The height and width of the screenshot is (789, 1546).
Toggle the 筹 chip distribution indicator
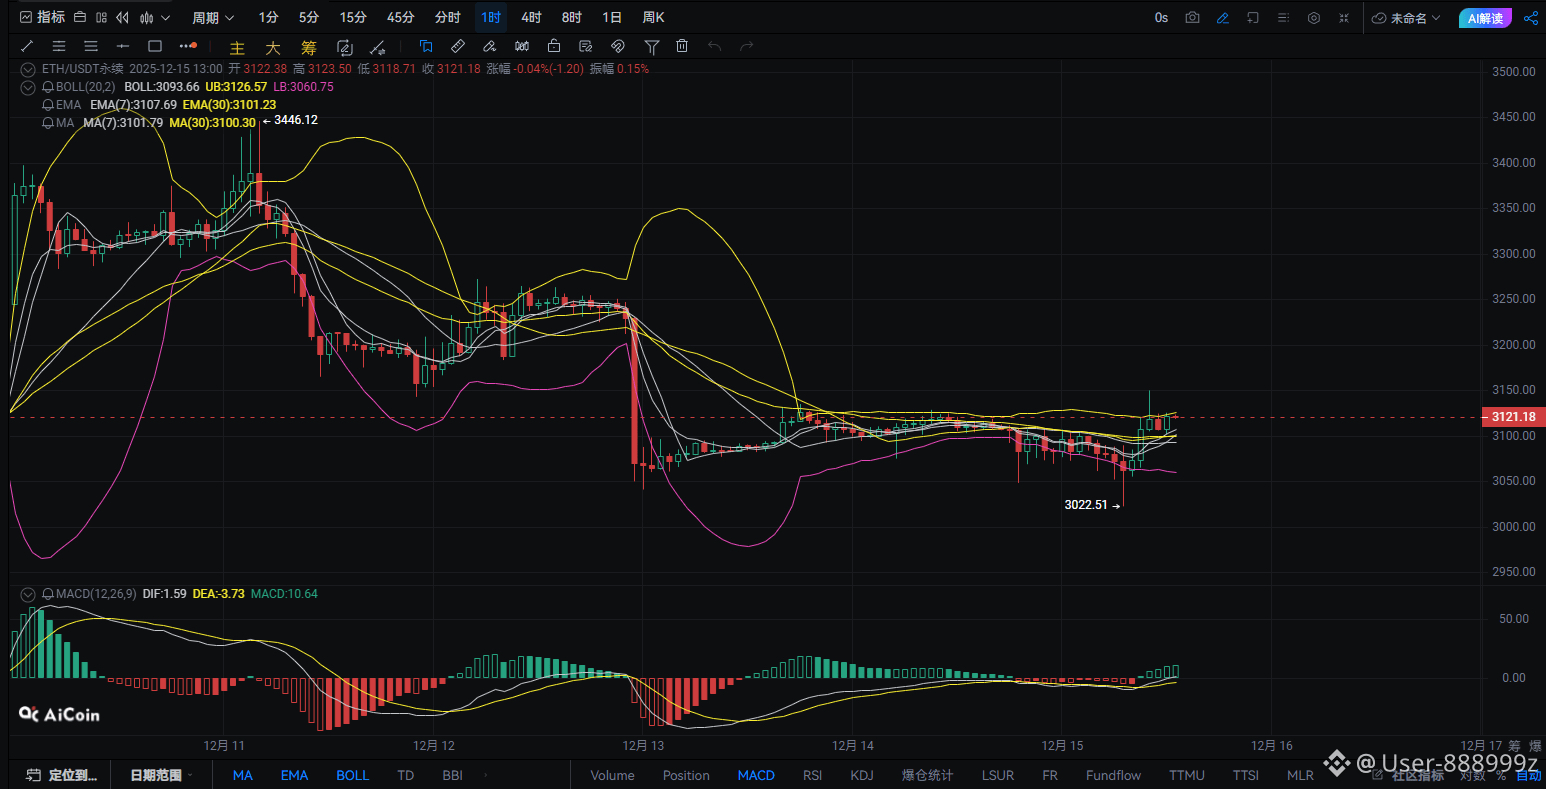click(309, 47)
